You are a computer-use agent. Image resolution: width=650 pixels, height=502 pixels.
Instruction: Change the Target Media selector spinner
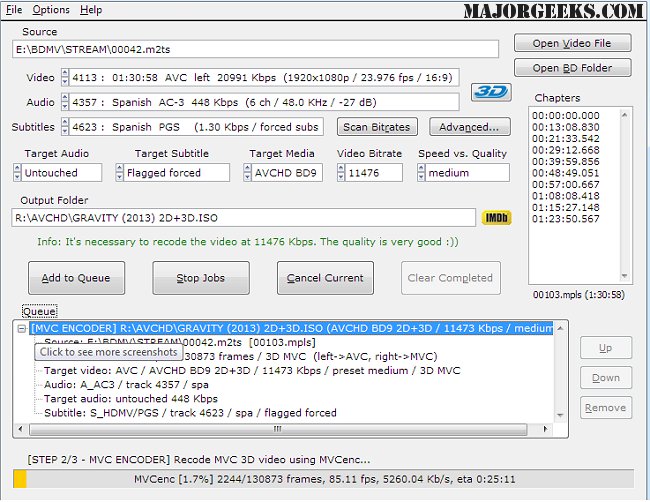point(247,172)
